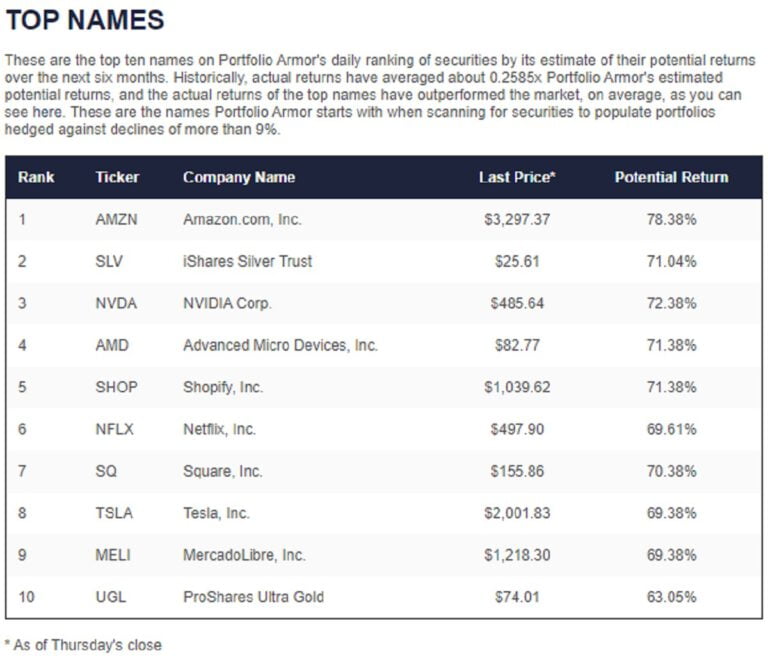Click the Ticker column header

coord(117,177)
